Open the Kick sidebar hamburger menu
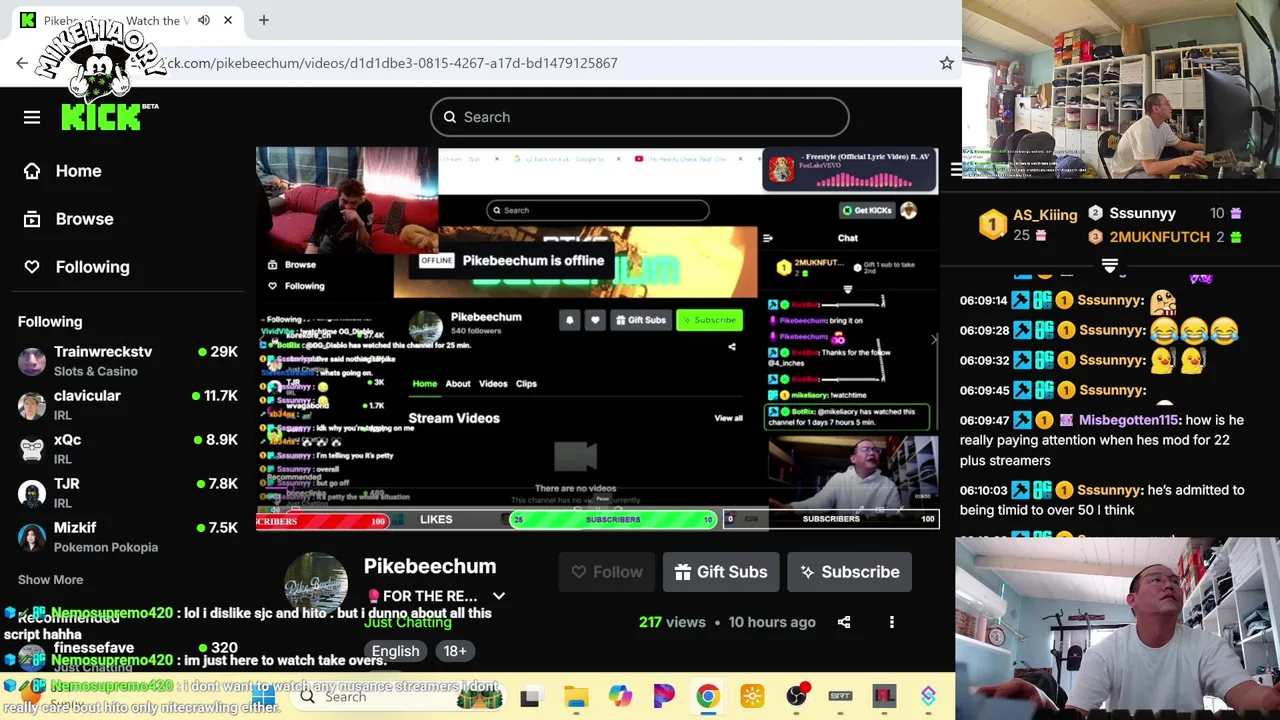Screen dimensions: 1280x720 [x=32, y=117]
